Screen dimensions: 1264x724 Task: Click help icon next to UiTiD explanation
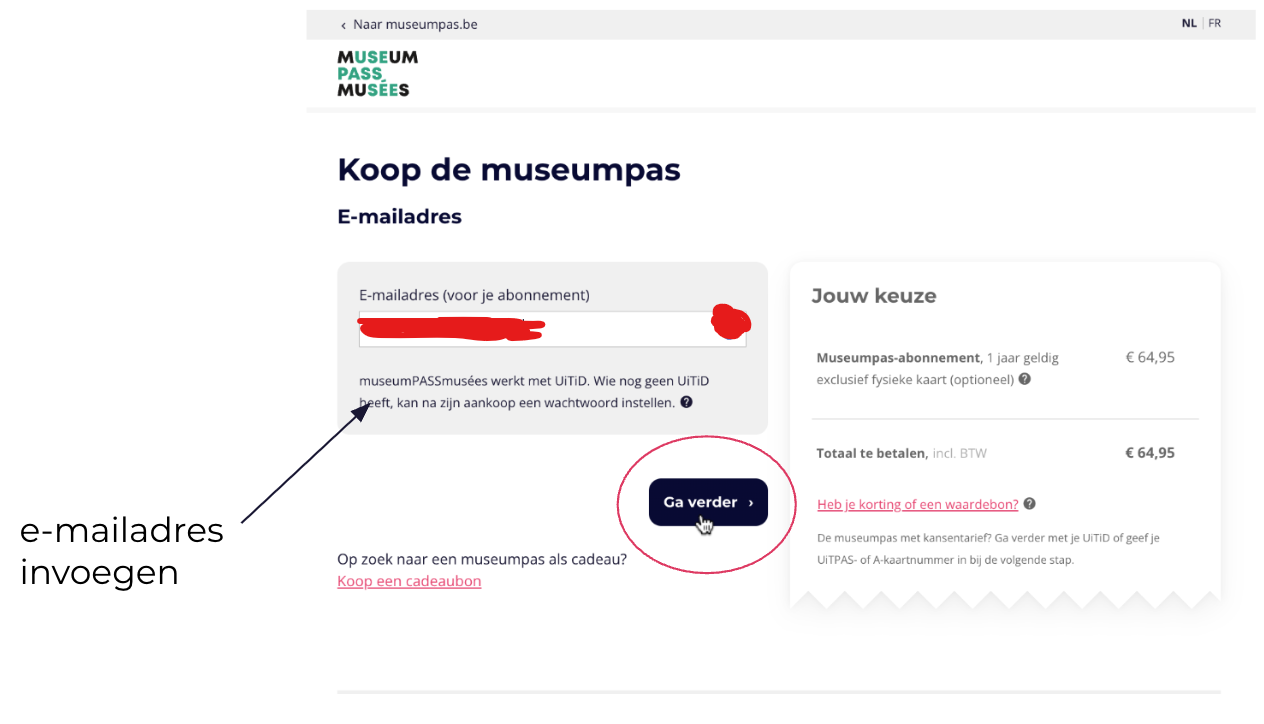(686, 402)
